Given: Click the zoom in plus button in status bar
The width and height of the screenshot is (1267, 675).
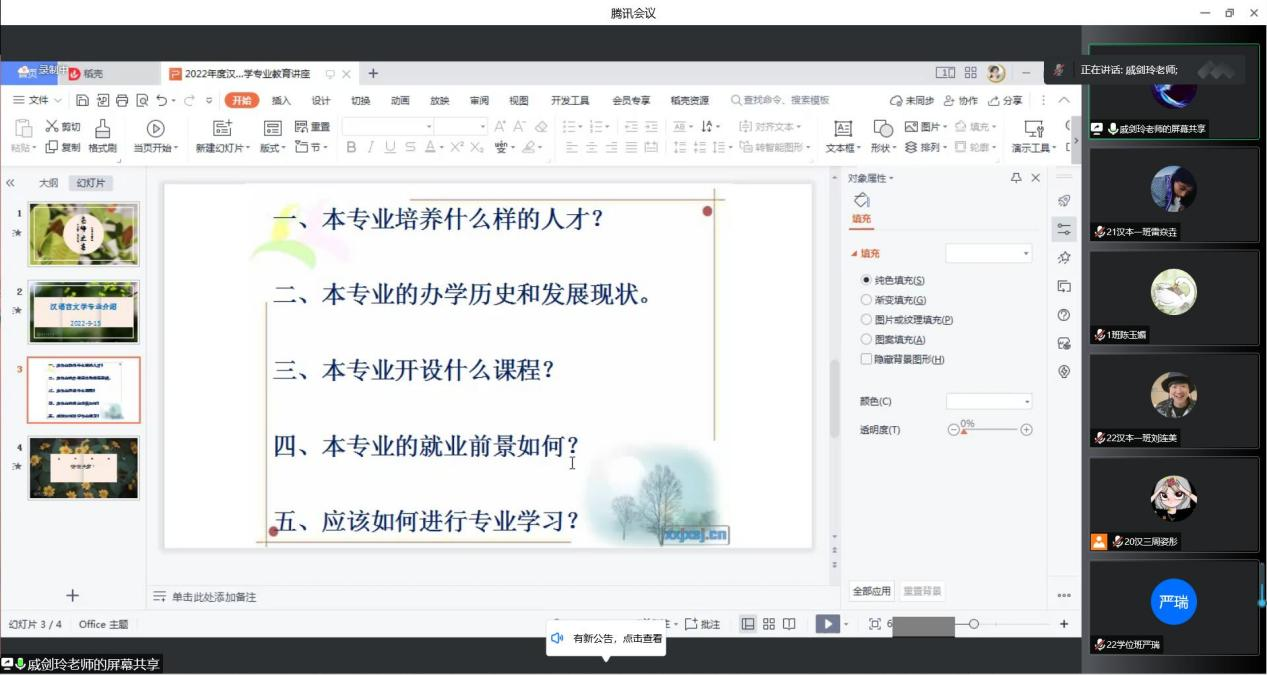Looking at the screenshot, I should click(1064, 624).
